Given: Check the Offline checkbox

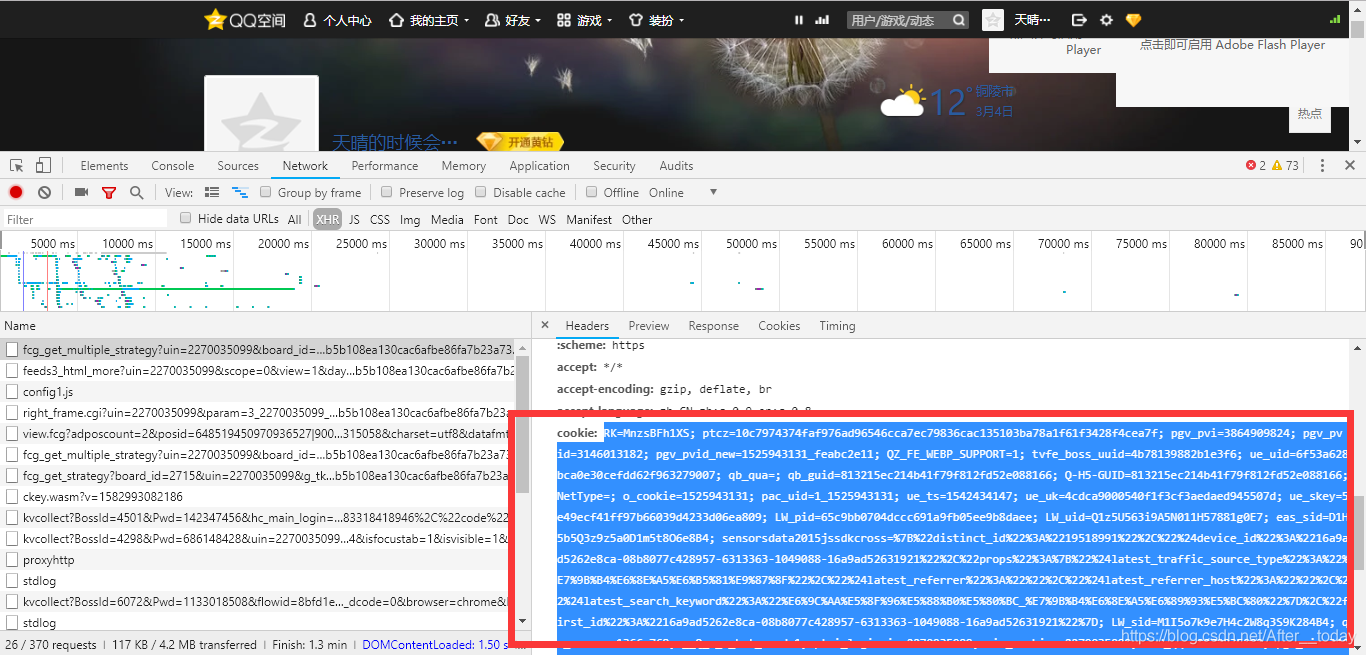Looking at the screenshot, I should click(x=592, y=192).
